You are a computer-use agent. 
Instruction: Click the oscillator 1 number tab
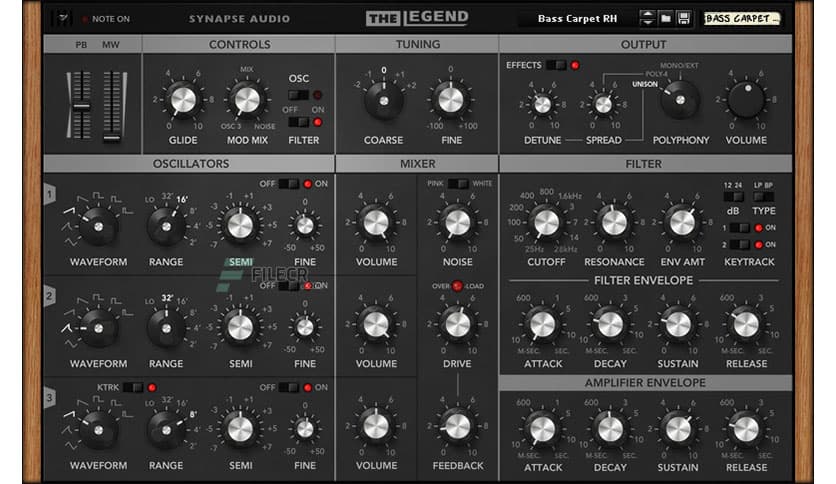[x=50, y=195]
